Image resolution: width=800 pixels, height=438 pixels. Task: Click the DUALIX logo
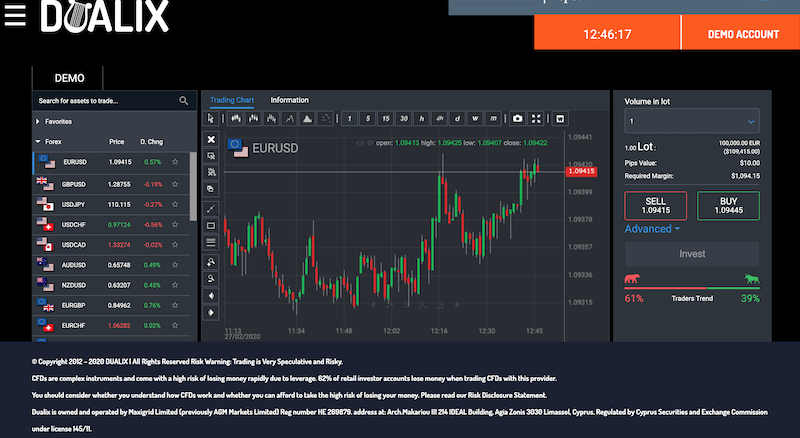[x=104, y=16]
